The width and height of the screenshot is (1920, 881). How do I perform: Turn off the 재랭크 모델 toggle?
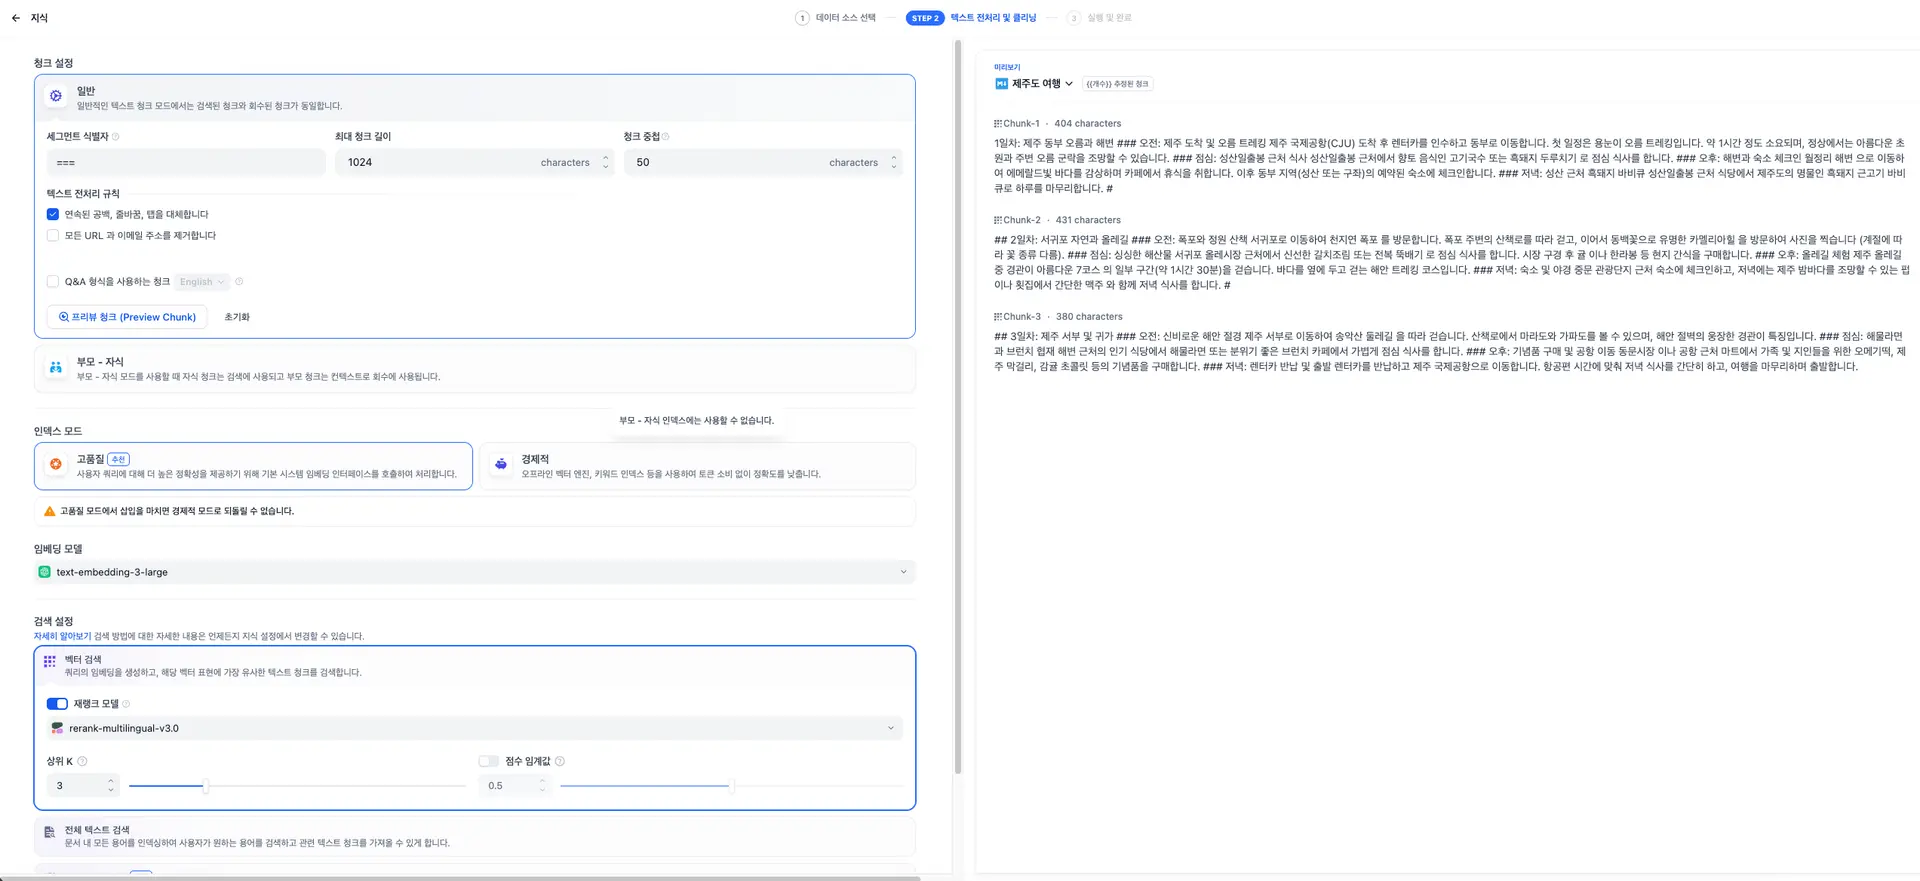click(57, 704)
